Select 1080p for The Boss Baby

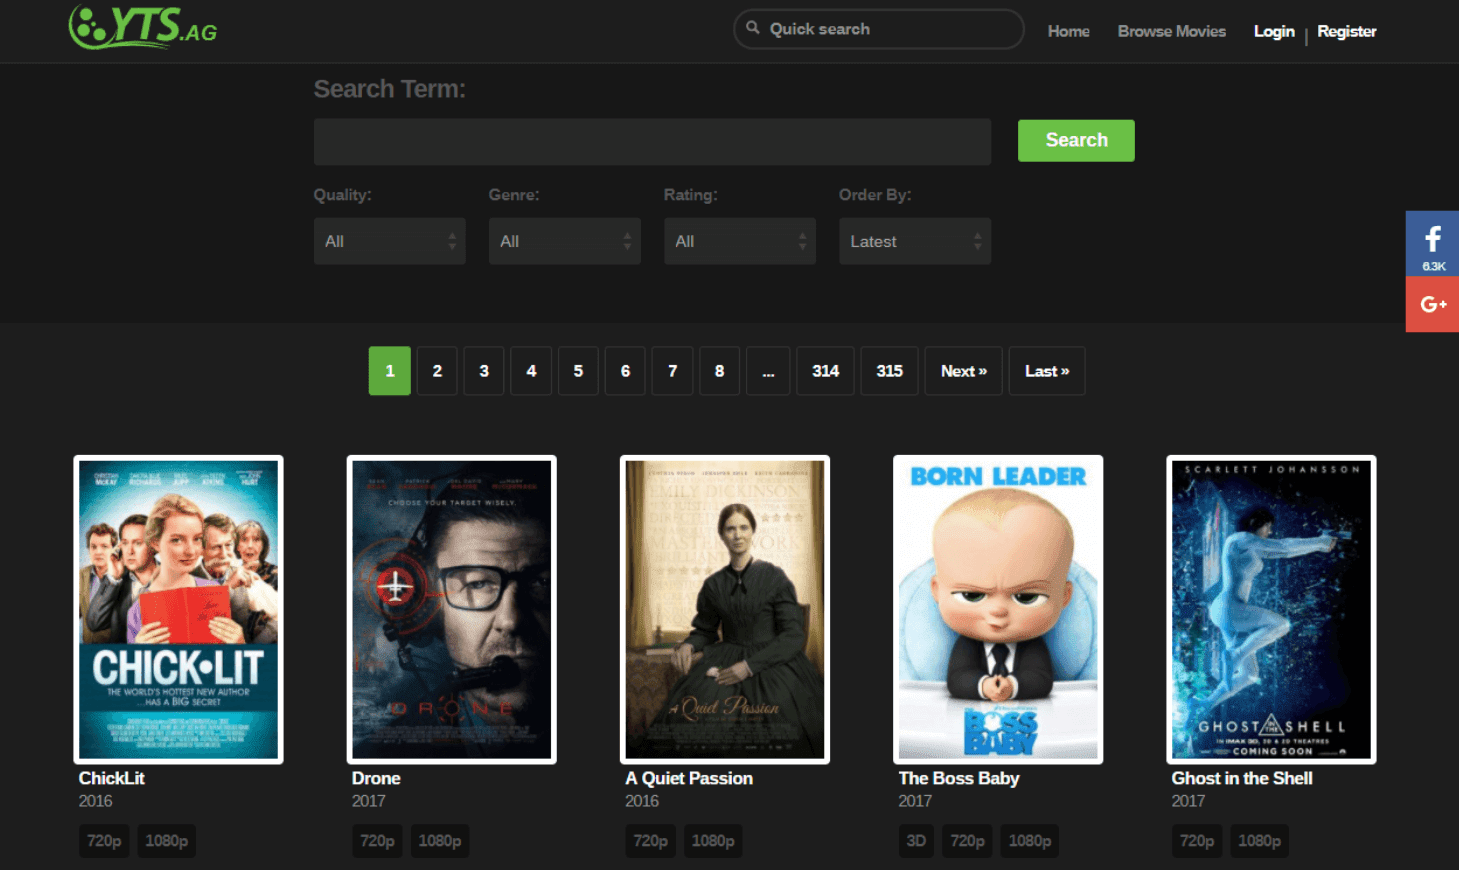(x=1030, y=841)
